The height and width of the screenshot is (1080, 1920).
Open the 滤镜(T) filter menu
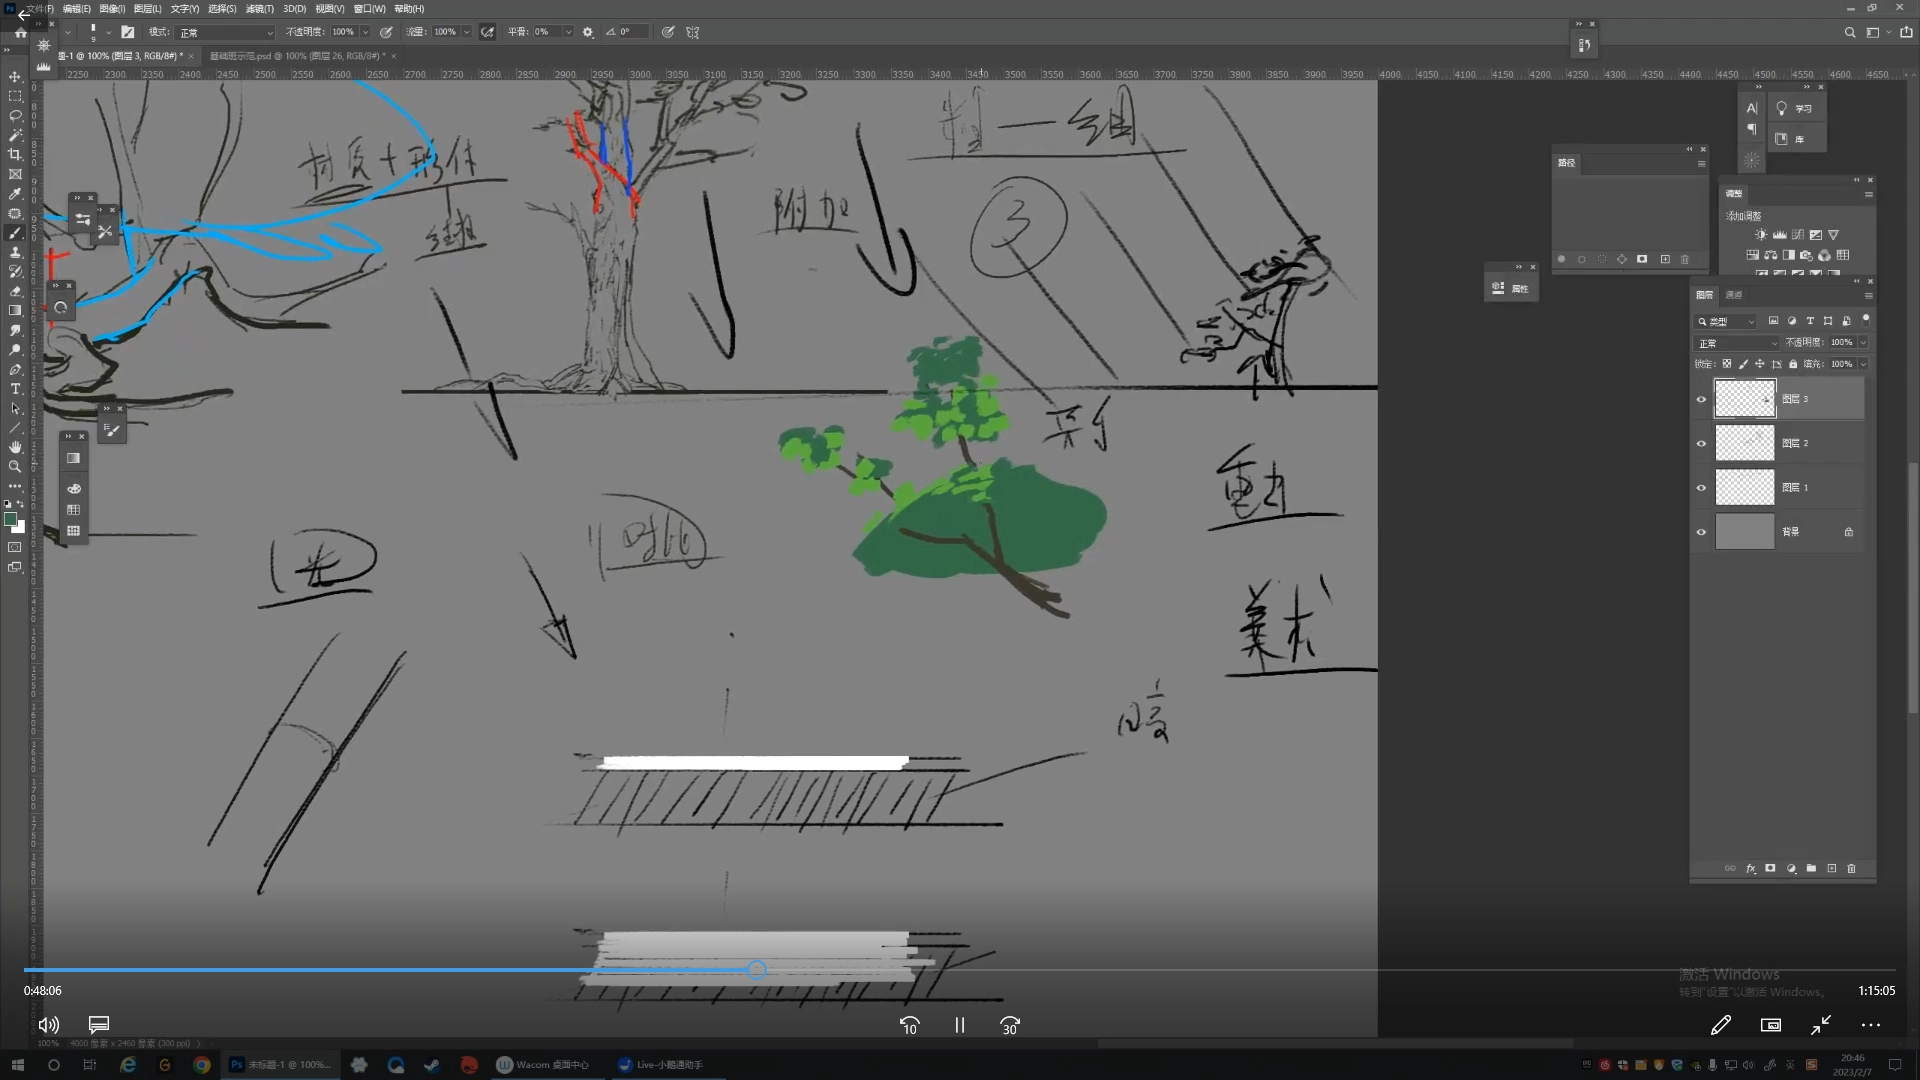(x=259, y=9)
